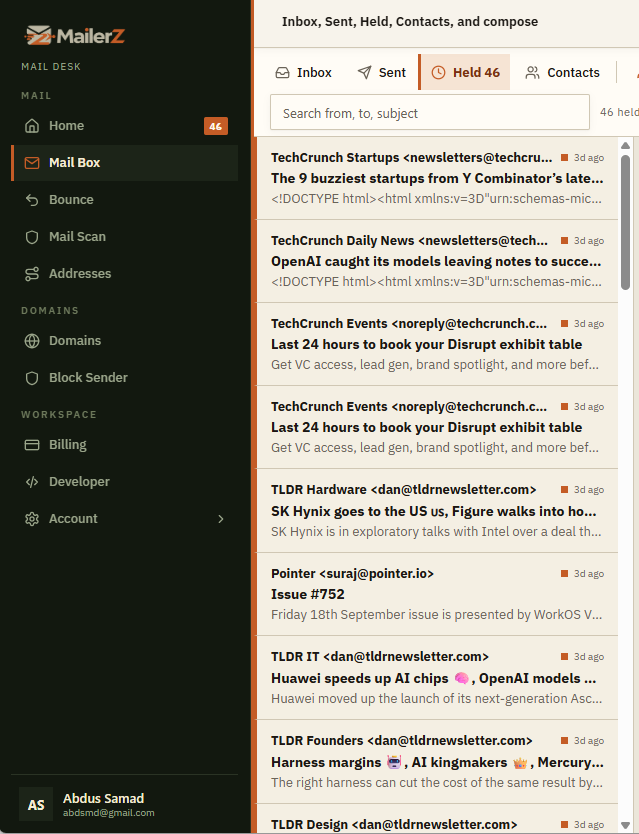Open the Account menu item
639x834 pixels.
(125, 519)
